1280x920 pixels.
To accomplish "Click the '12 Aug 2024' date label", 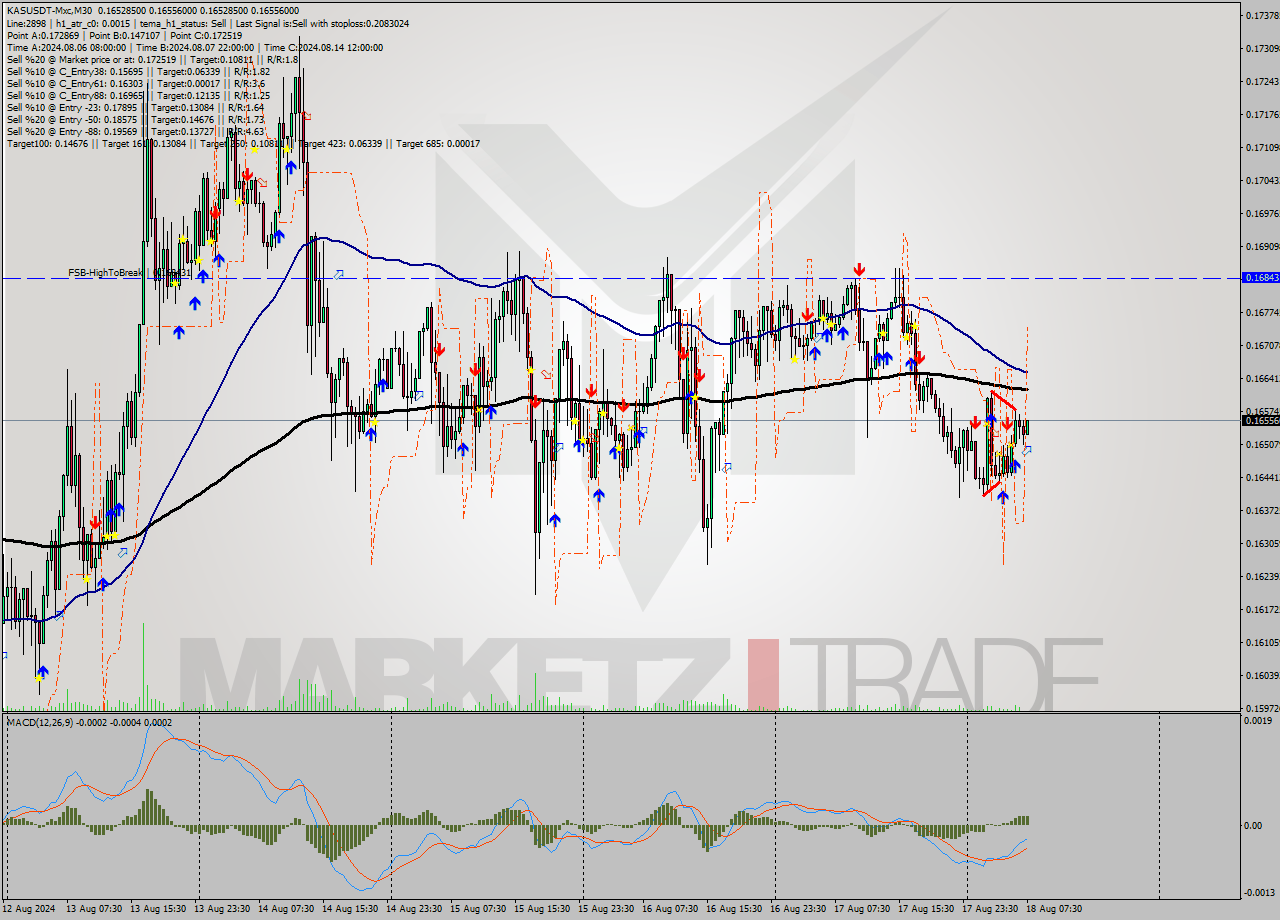I will (28, 909).
